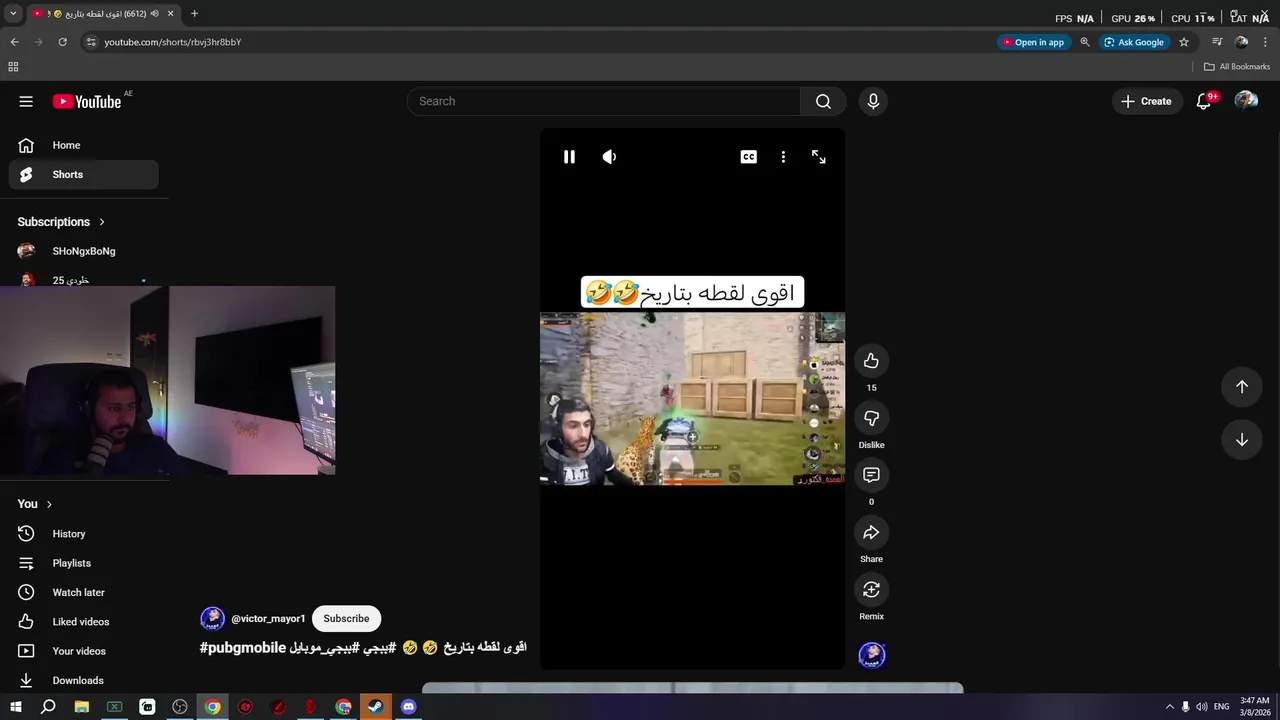Viewport: 1280px width, 720px height.
Task: Click the victor_mayor1 channel avatar
Action: (212, 618)
